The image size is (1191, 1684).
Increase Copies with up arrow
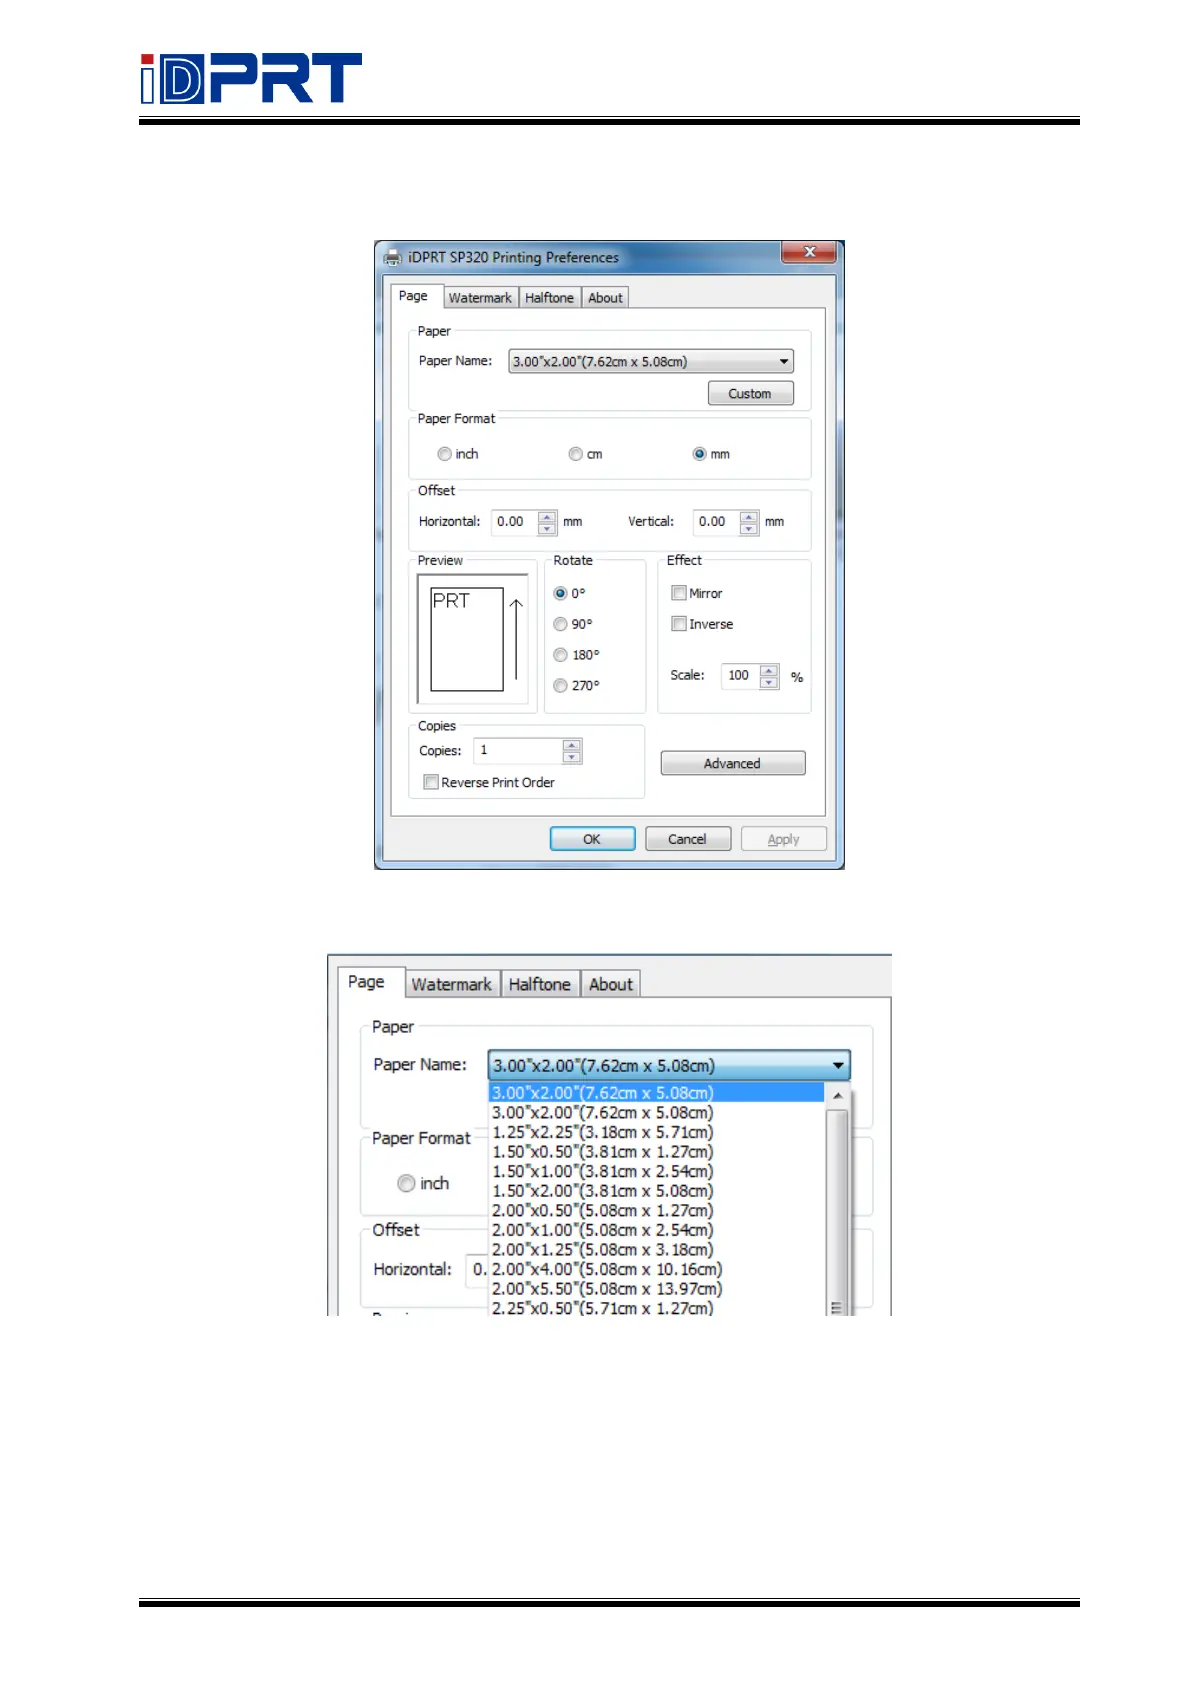[571, 745]
